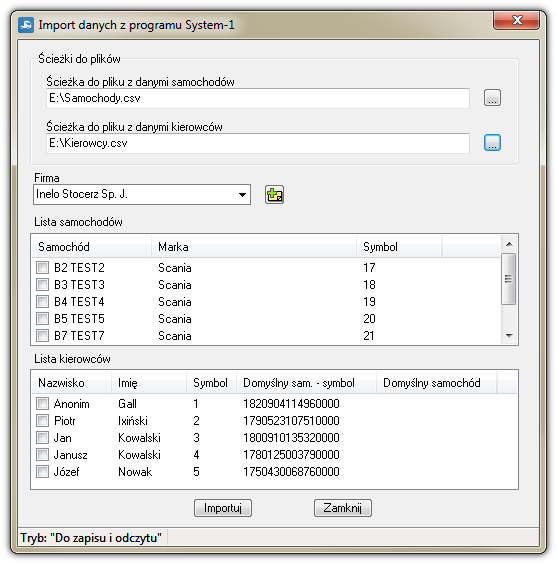Browse for the car data file path
The height and width of the screenshot is (564, 557).
tap(492, 98)
